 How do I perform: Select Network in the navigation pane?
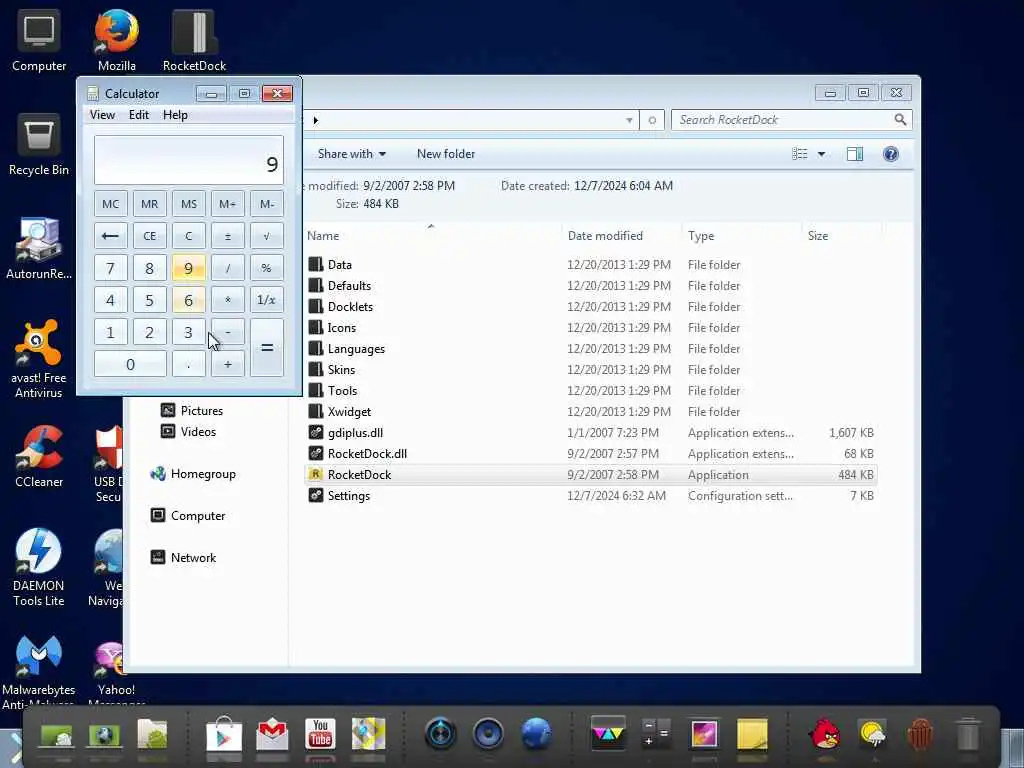tap(184, 558)
